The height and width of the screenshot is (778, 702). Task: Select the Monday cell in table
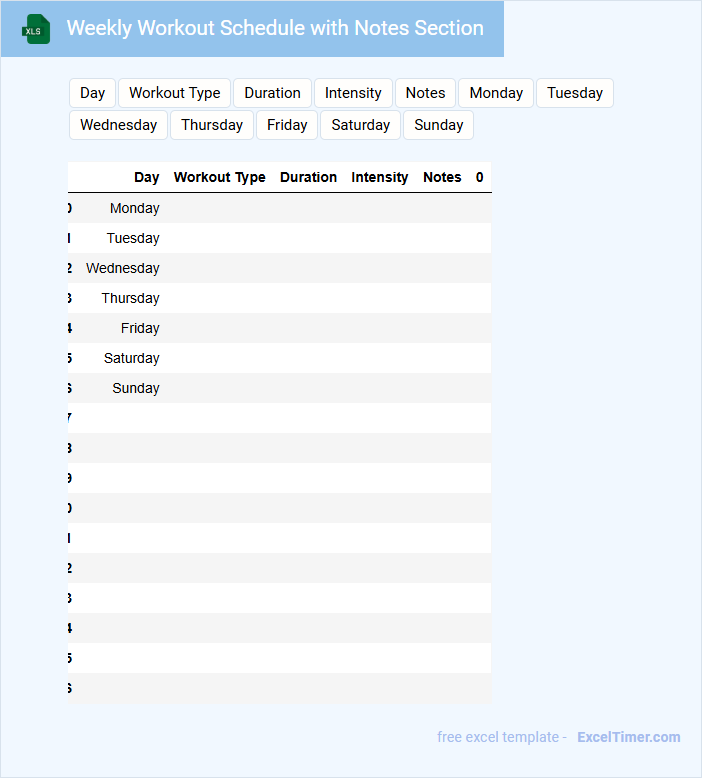[135, 208]
